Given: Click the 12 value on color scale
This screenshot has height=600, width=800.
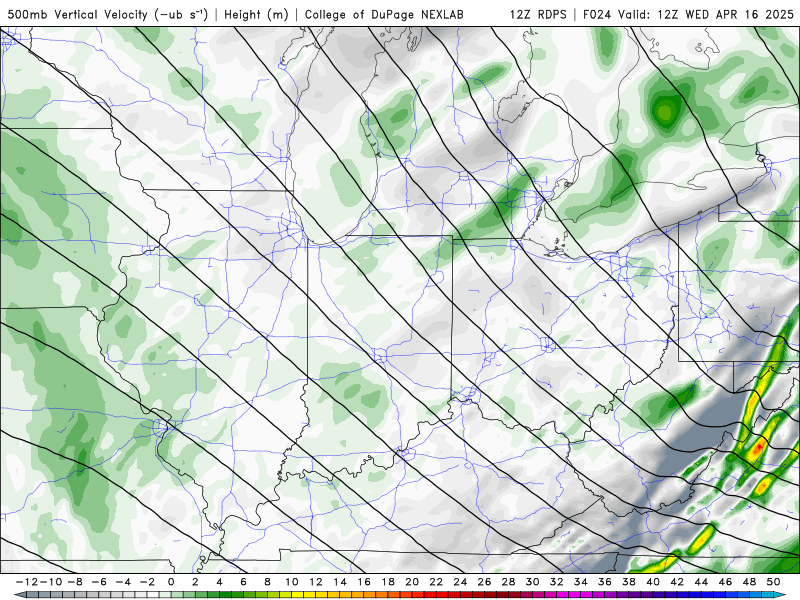Looking at the screenshot, I should [316, 582].
